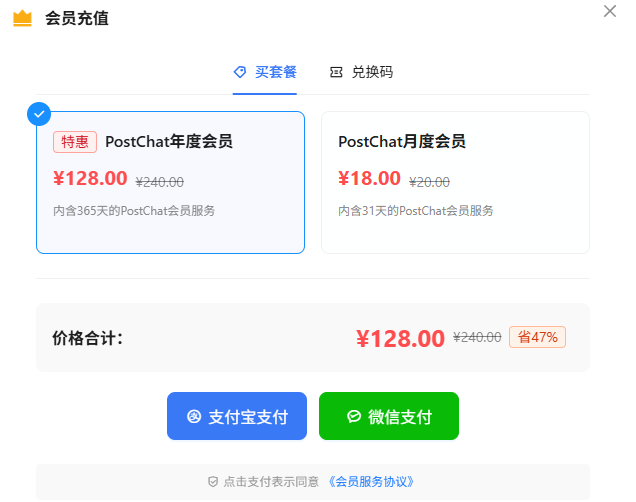Open the 兑换码 tab
Image resolution: width=636 pixels, height=502 pixels.
click(371, 72)
